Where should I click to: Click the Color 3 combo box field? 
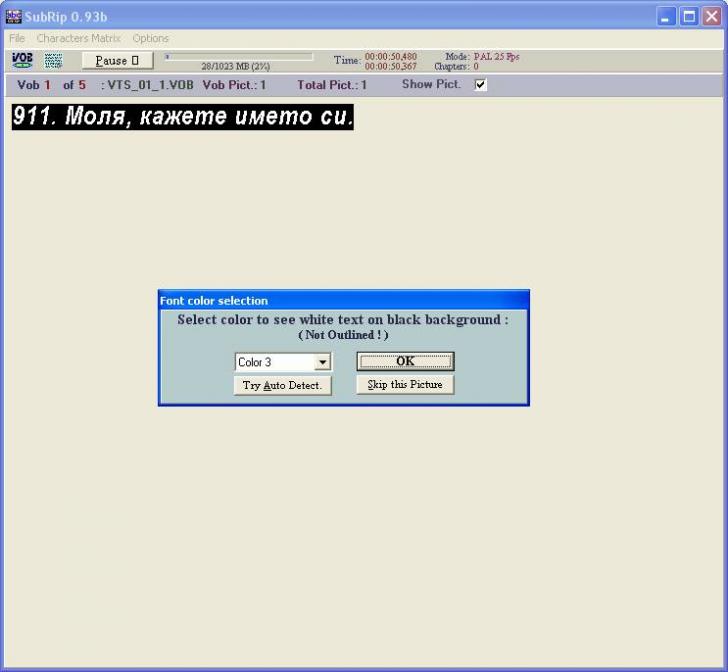tap(274, 362)
